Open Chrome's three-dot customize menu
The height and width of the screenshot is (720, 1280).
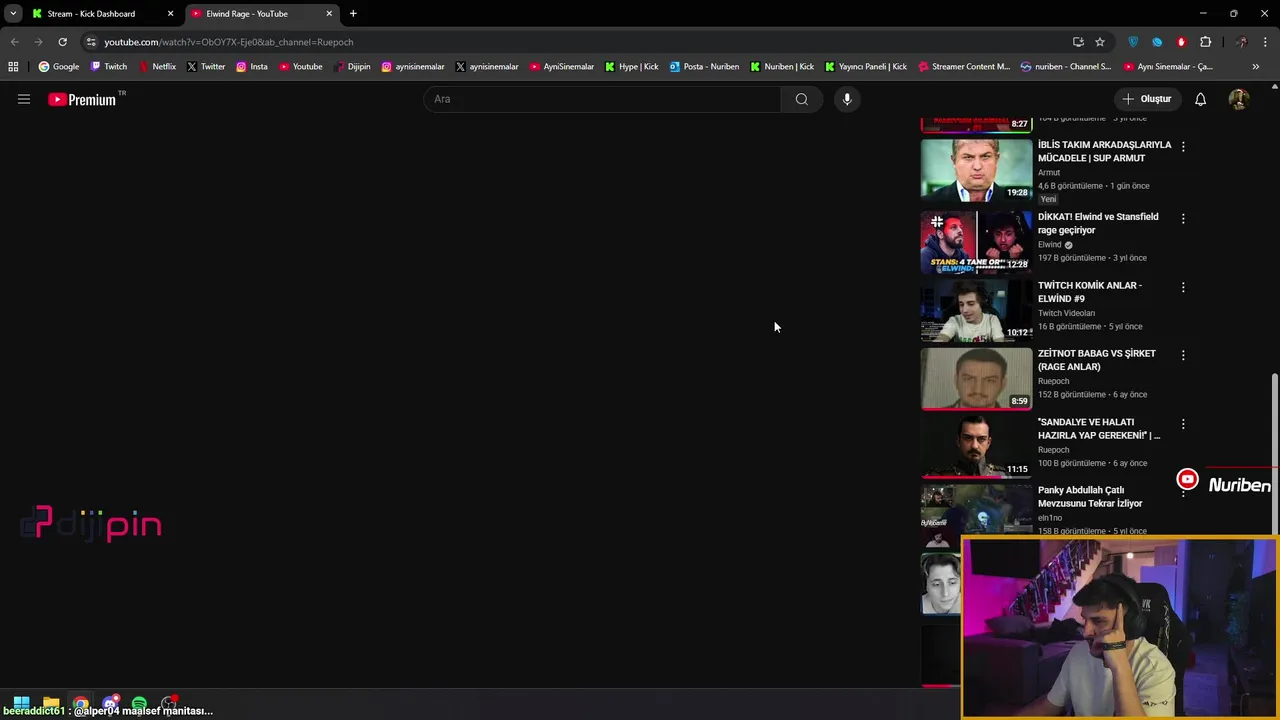(x=1265, y=42)
